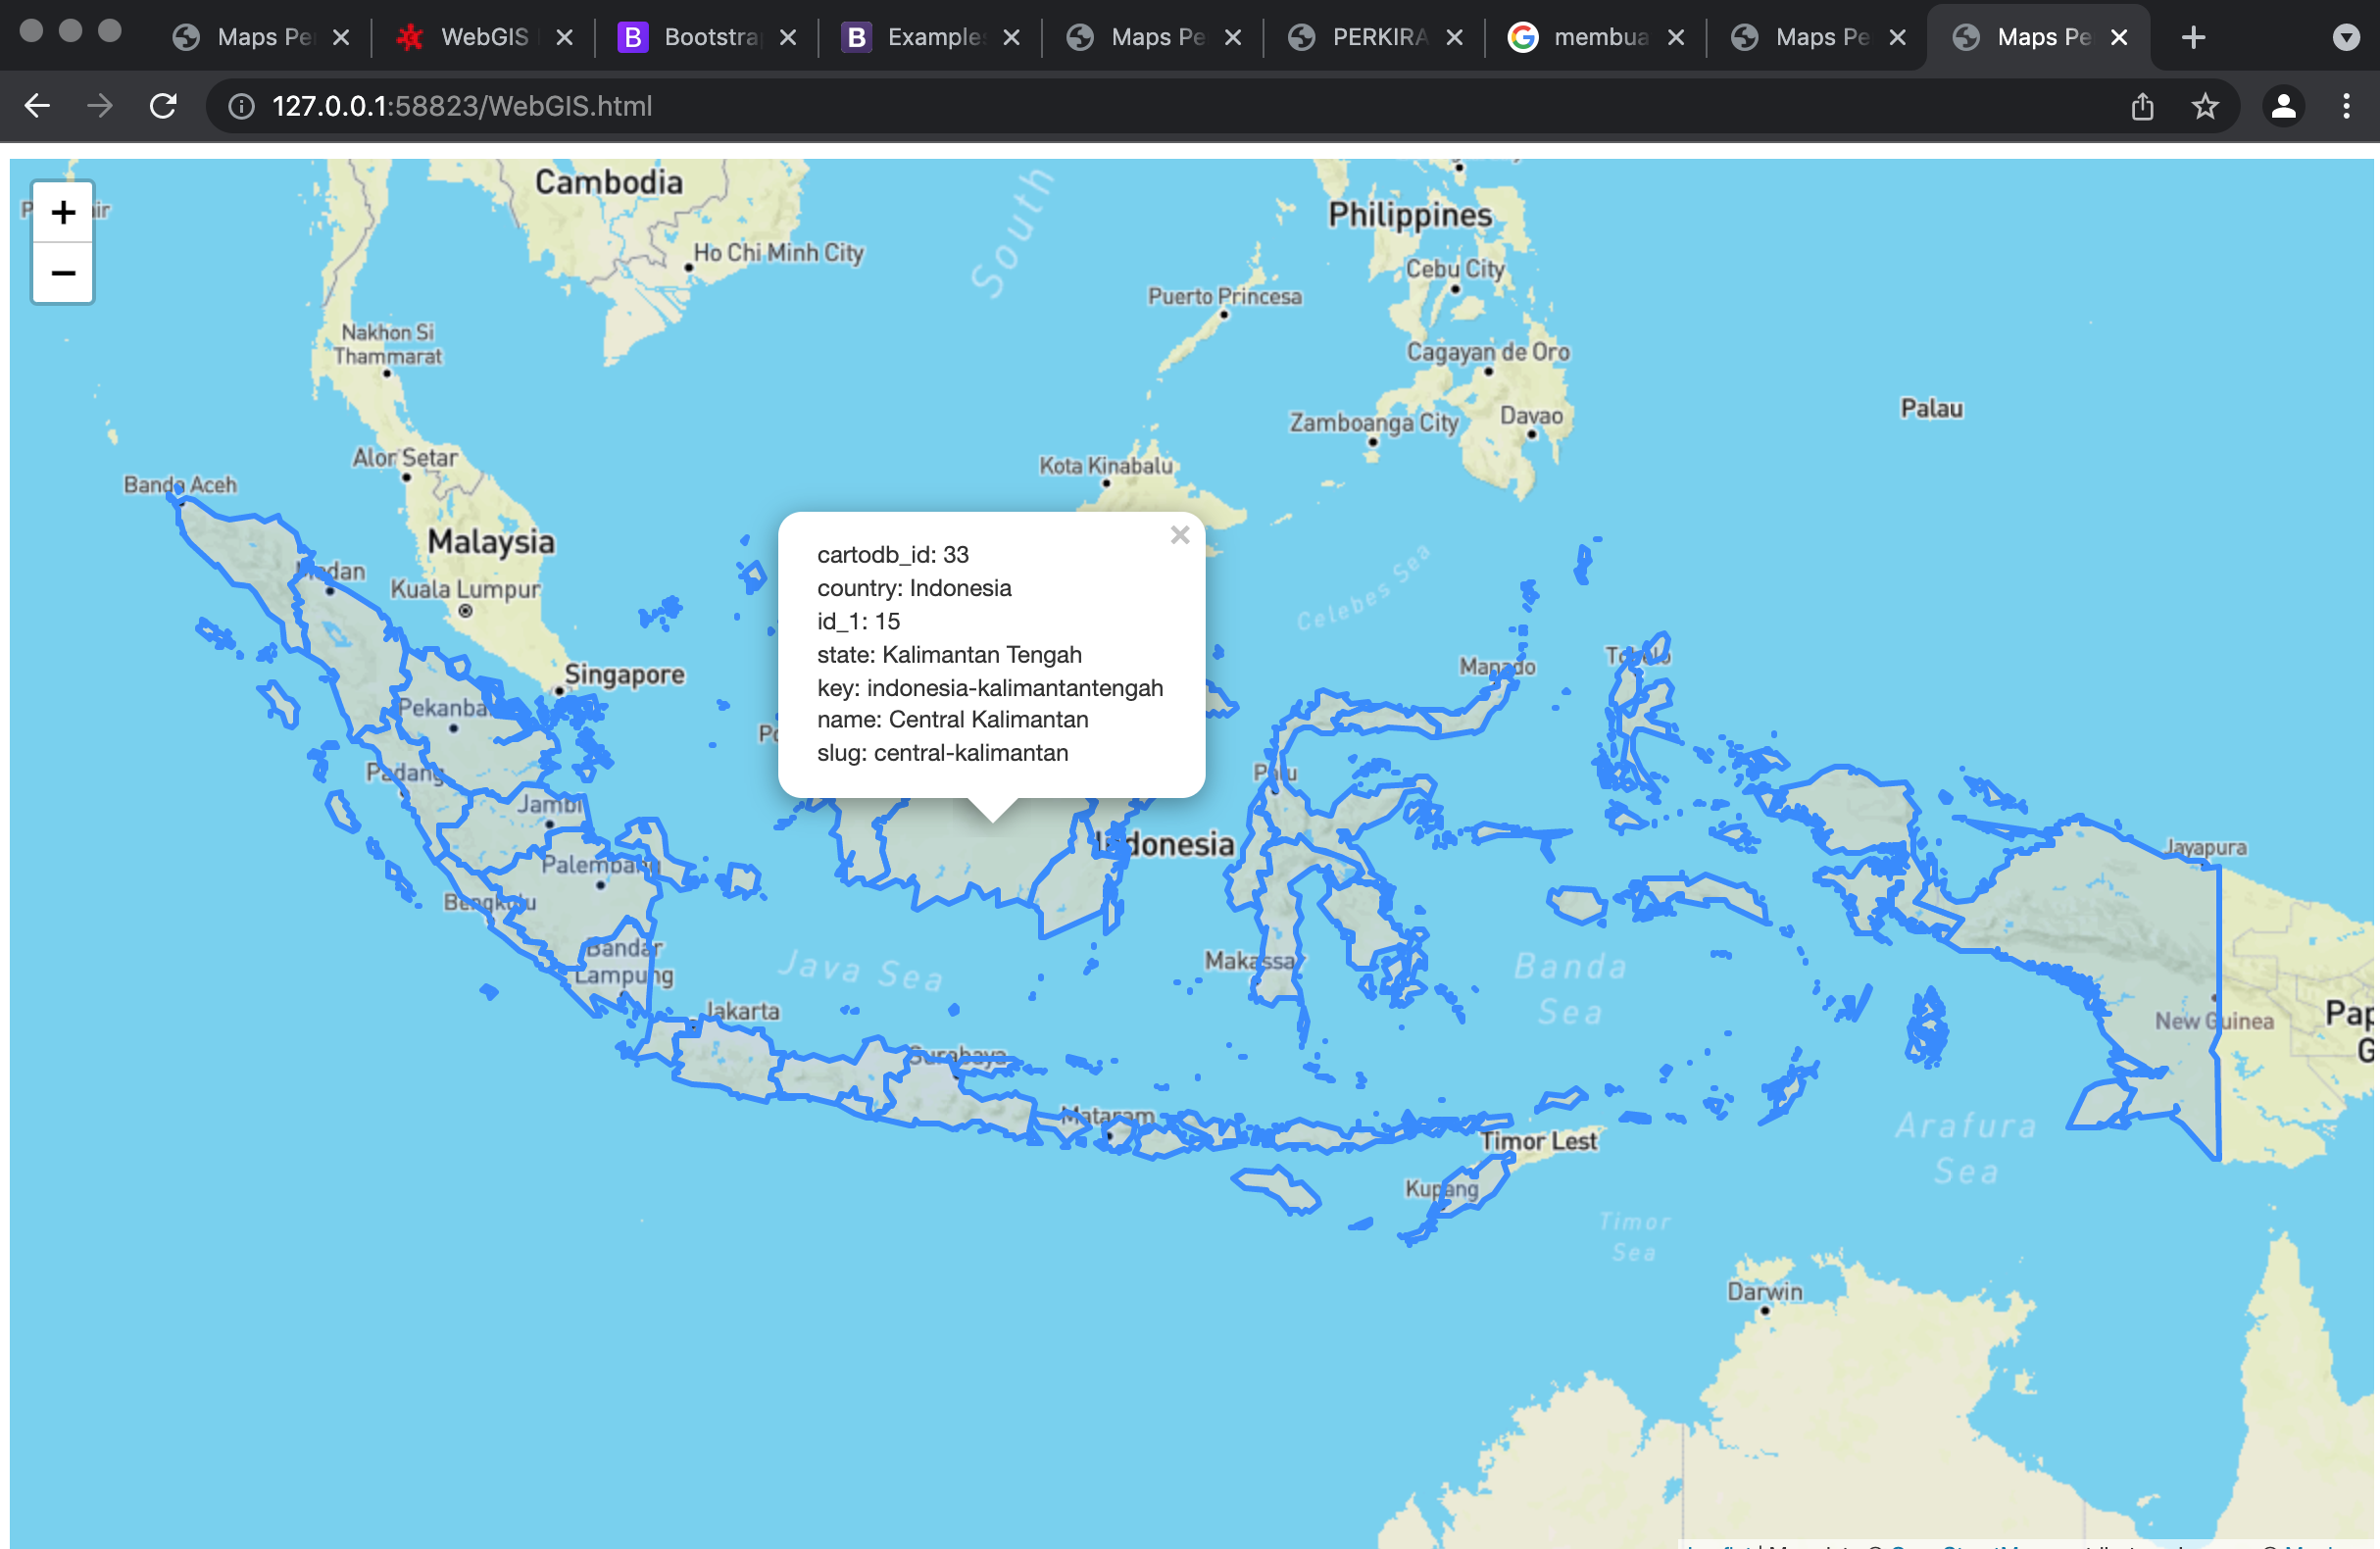This screenshot has height=1549, width=2380.
Task: Navigate back in browser history
Action: (37, 106)
